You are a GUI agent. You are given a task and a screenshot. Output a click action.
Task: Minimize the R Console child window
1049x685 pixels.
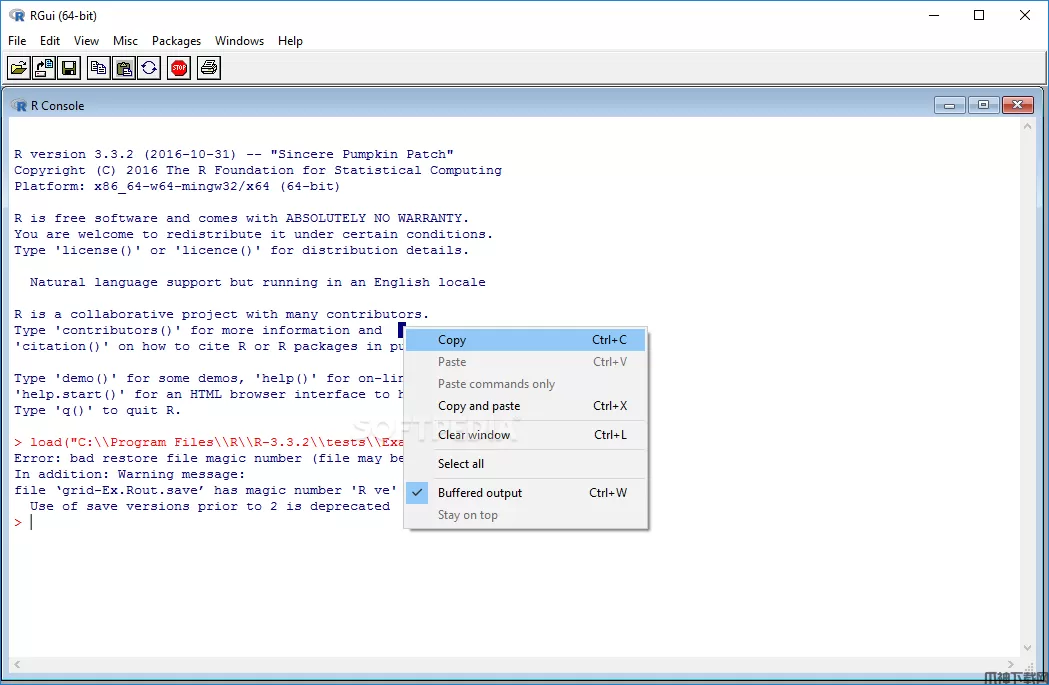pos(950,105)
